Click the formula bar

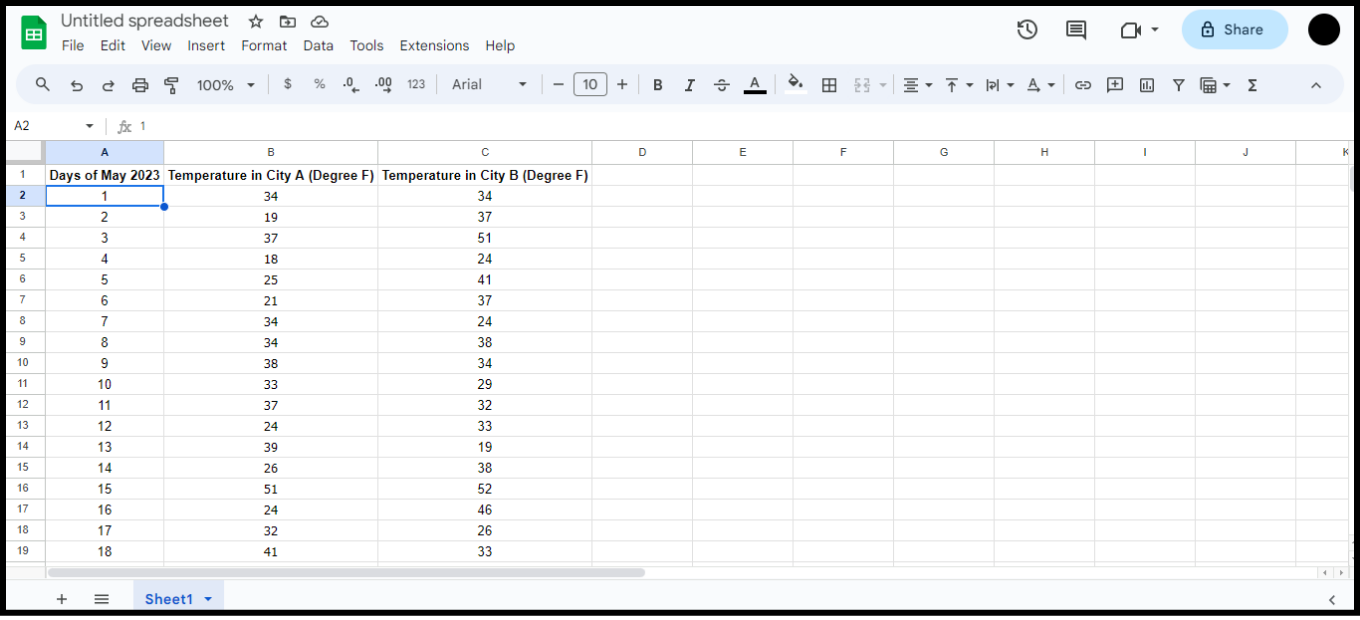[x=740, y=126]
